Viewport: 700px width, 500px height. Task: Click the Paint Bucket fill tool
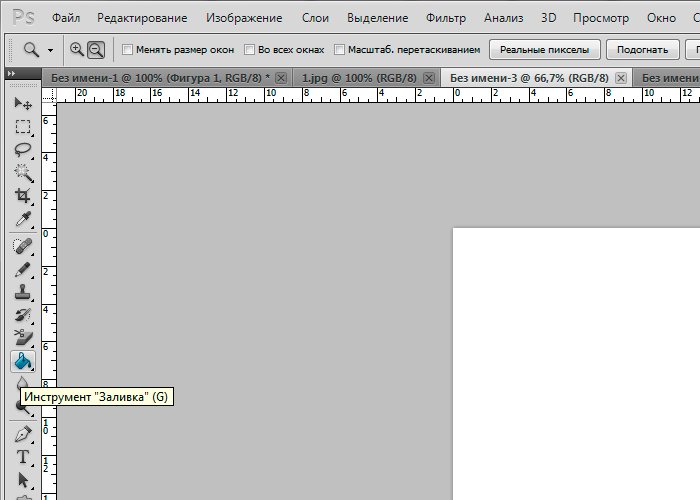click(22, 361)
